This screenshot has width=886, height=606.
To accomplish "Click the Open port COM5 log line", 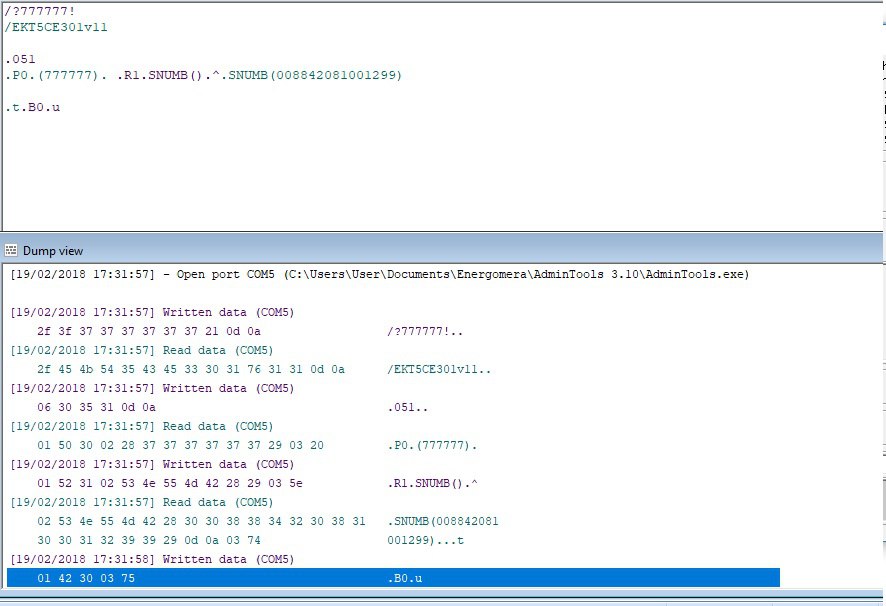I will point(380,274).
